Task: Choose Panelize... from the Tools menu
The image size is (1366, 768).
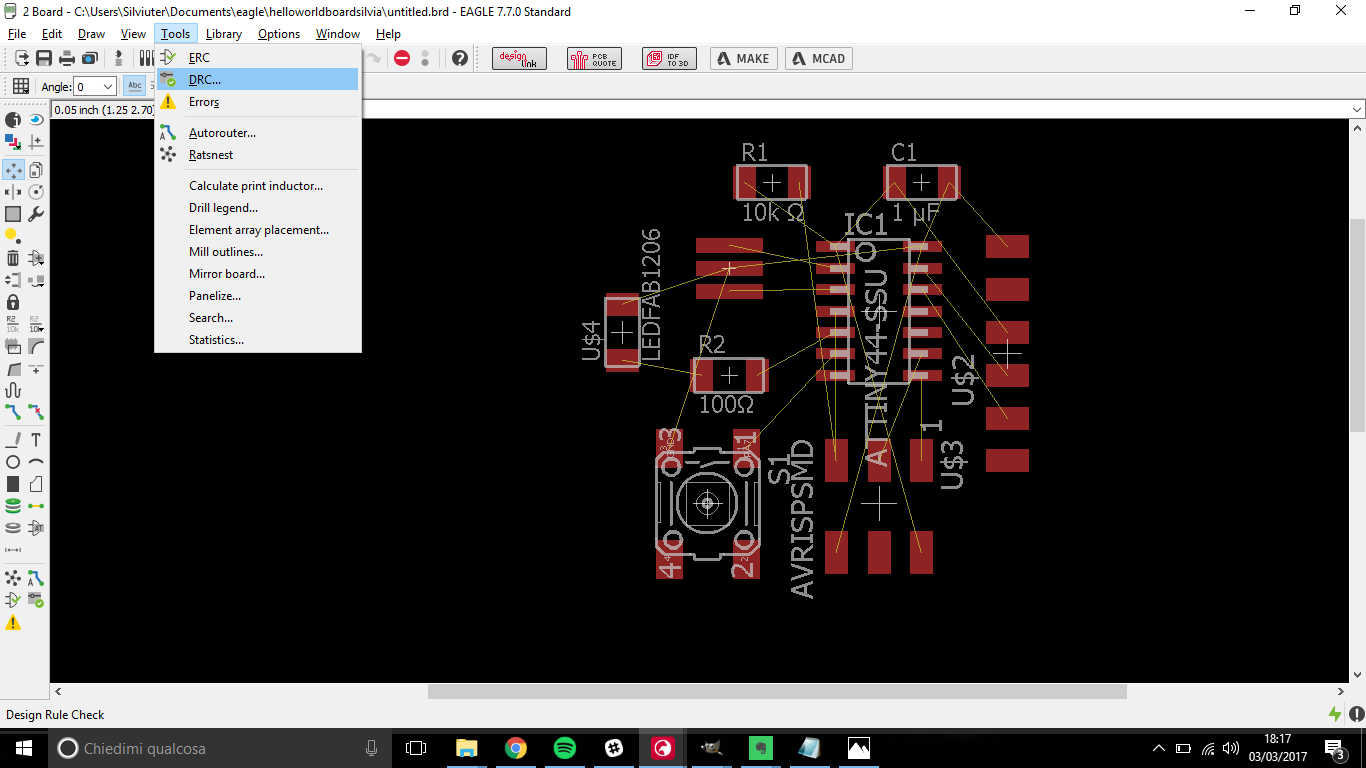Action: click(x=257, y=295)
